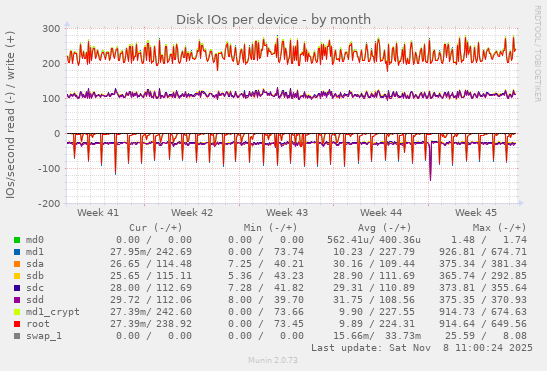Click md1_crypt average value '9.90 / 227.55'

377,312
